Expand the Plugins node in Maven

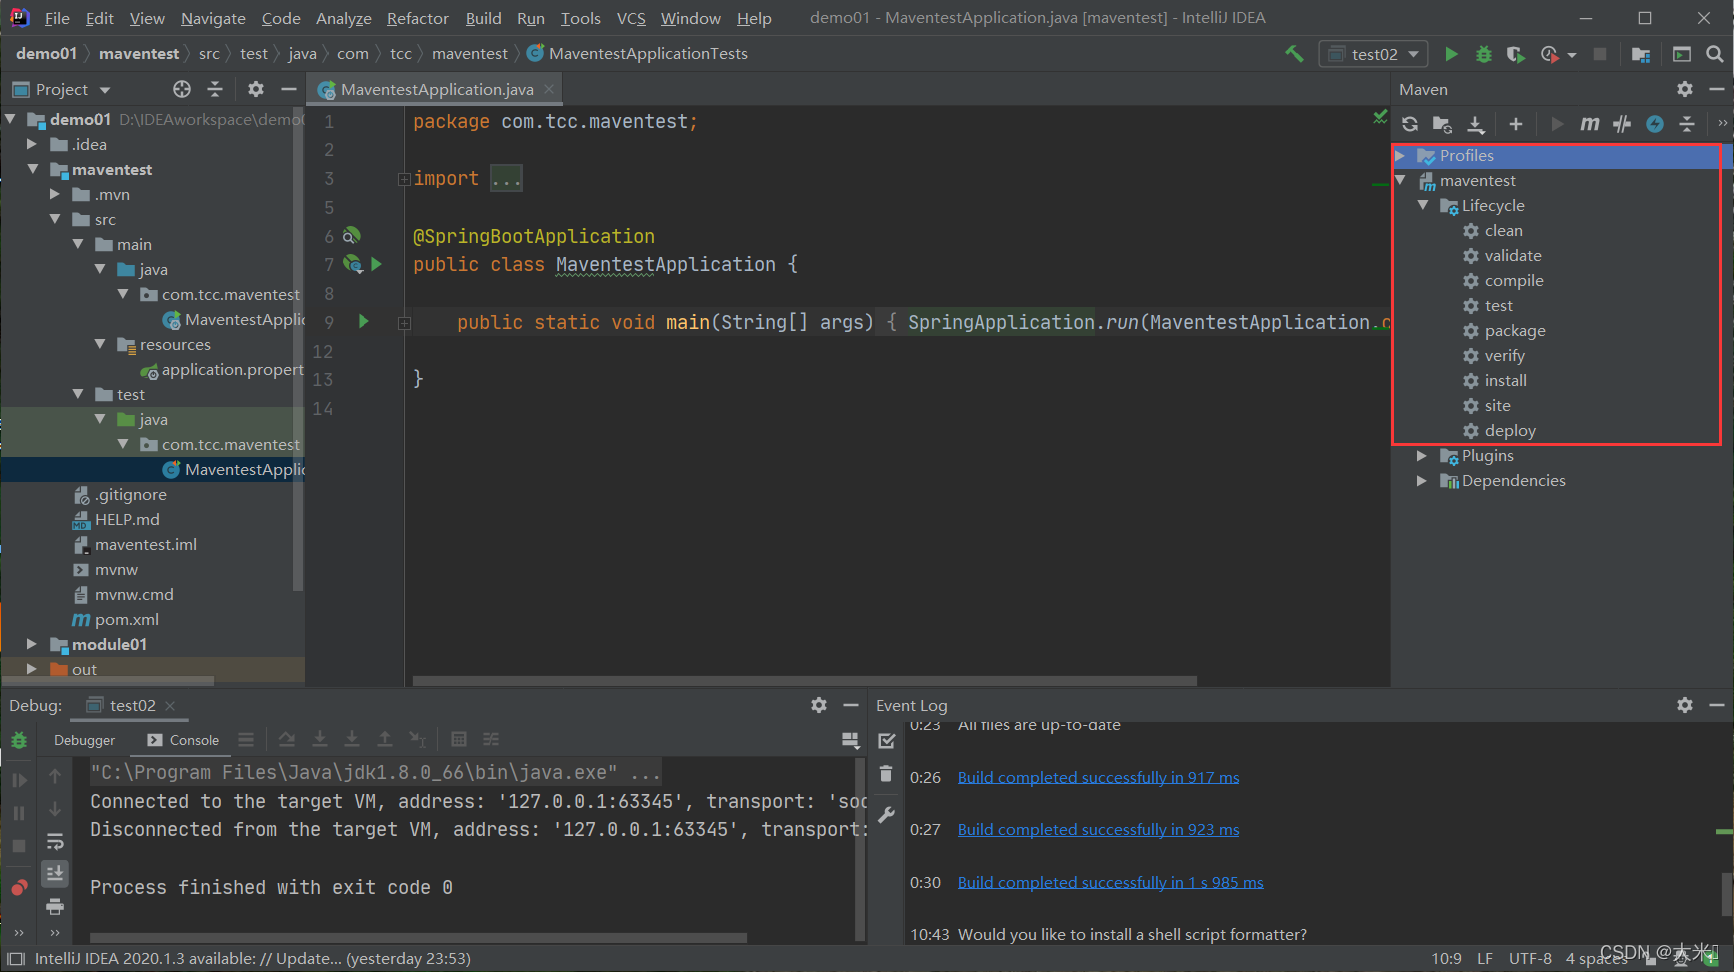[x=1422, y=455]
